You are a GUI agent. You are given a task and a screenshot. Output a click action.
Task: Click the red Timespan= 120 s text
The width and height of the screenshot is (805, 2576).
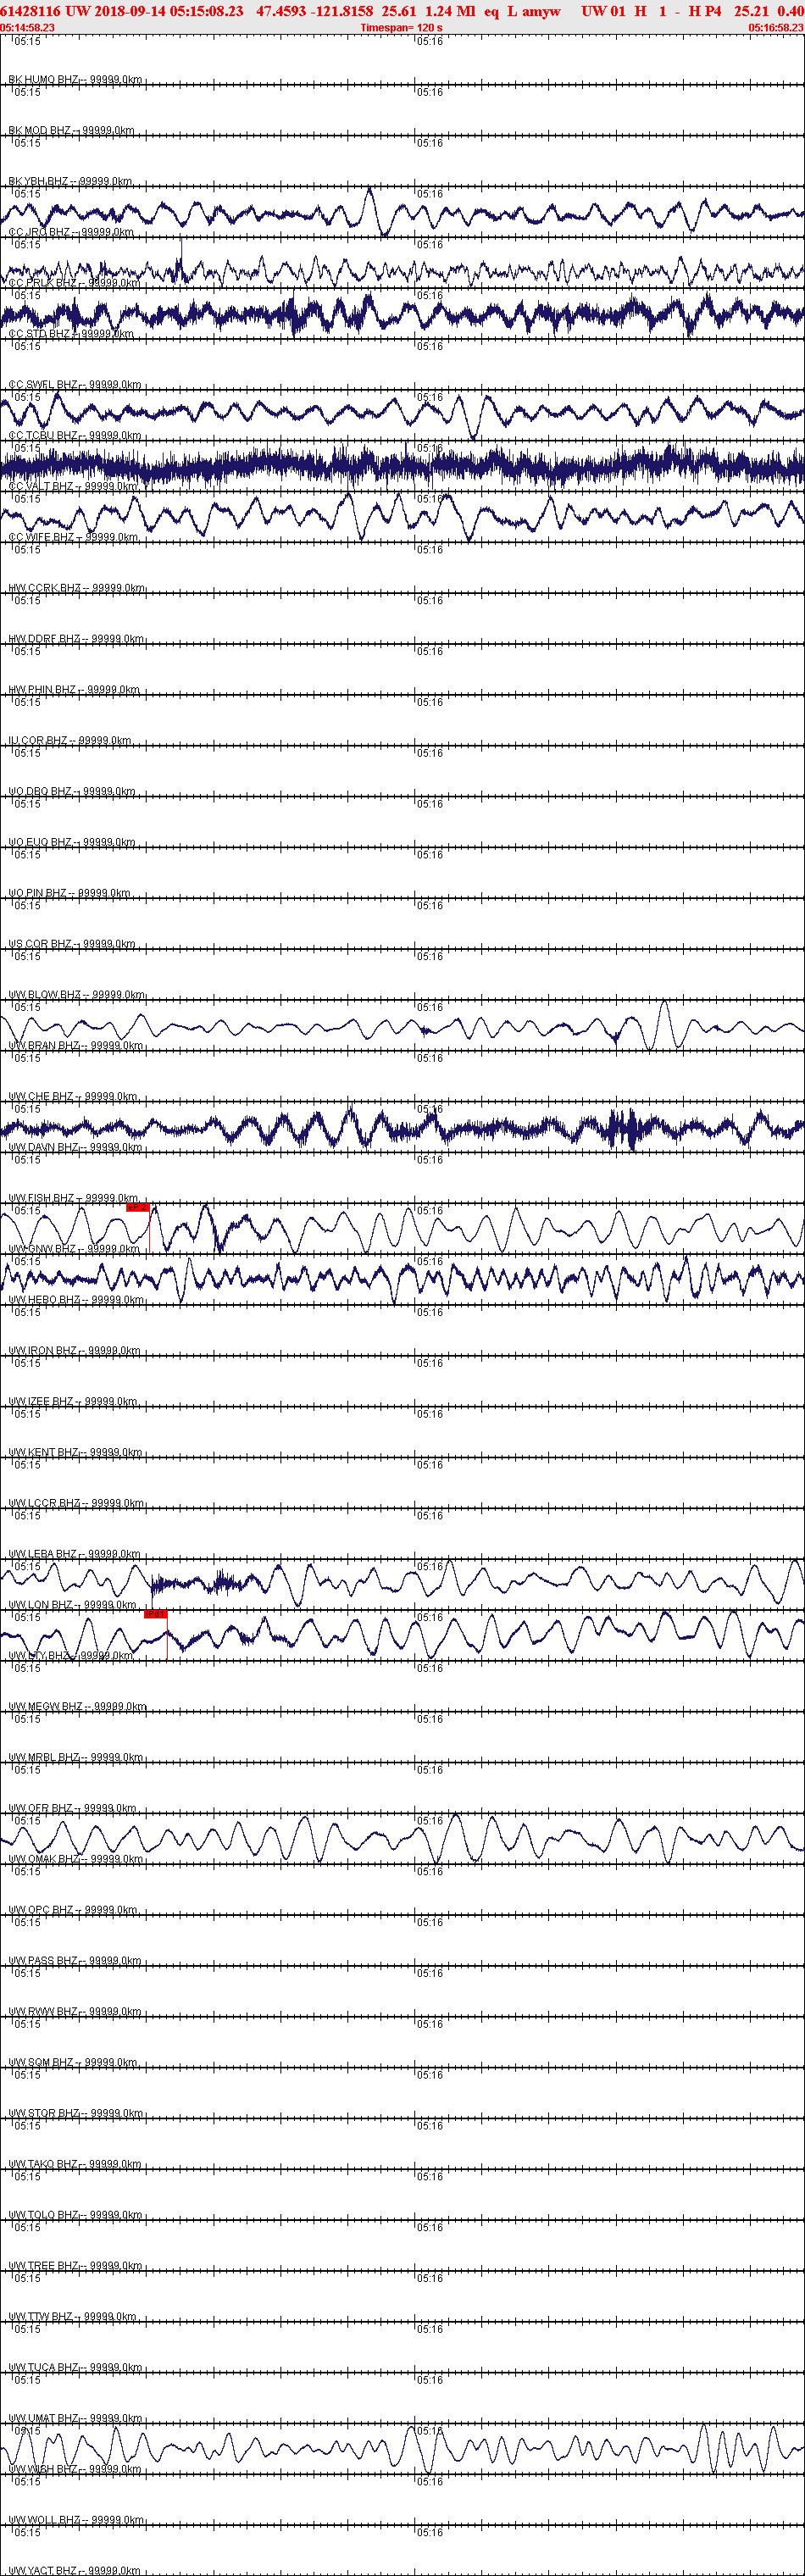tap(401, 28)
